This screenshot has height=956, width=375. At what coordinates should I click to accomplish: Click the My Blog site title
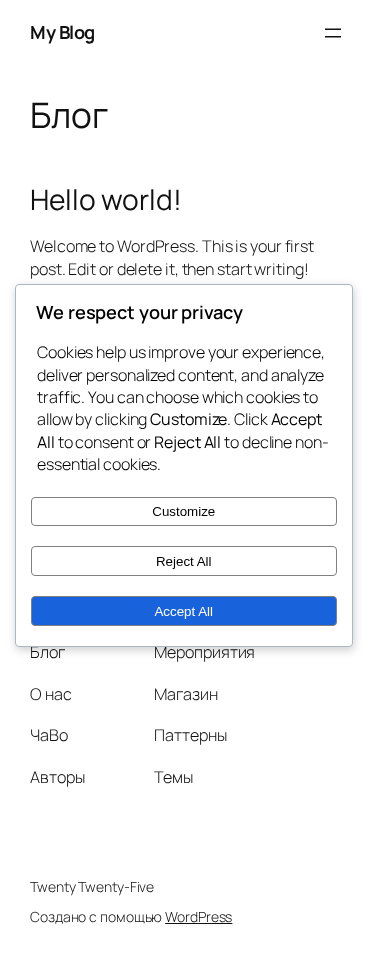tap(62, 33)
